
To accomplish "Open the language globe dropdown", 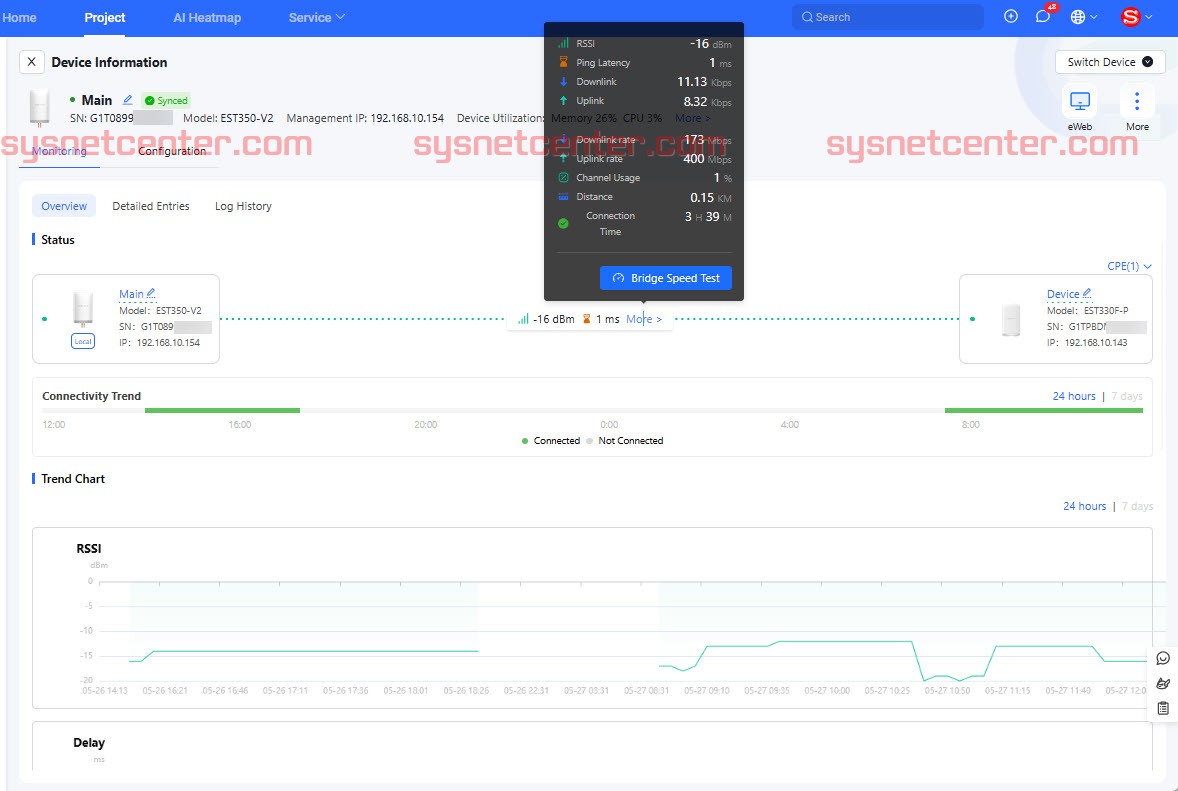I will tap(1083, 17).
